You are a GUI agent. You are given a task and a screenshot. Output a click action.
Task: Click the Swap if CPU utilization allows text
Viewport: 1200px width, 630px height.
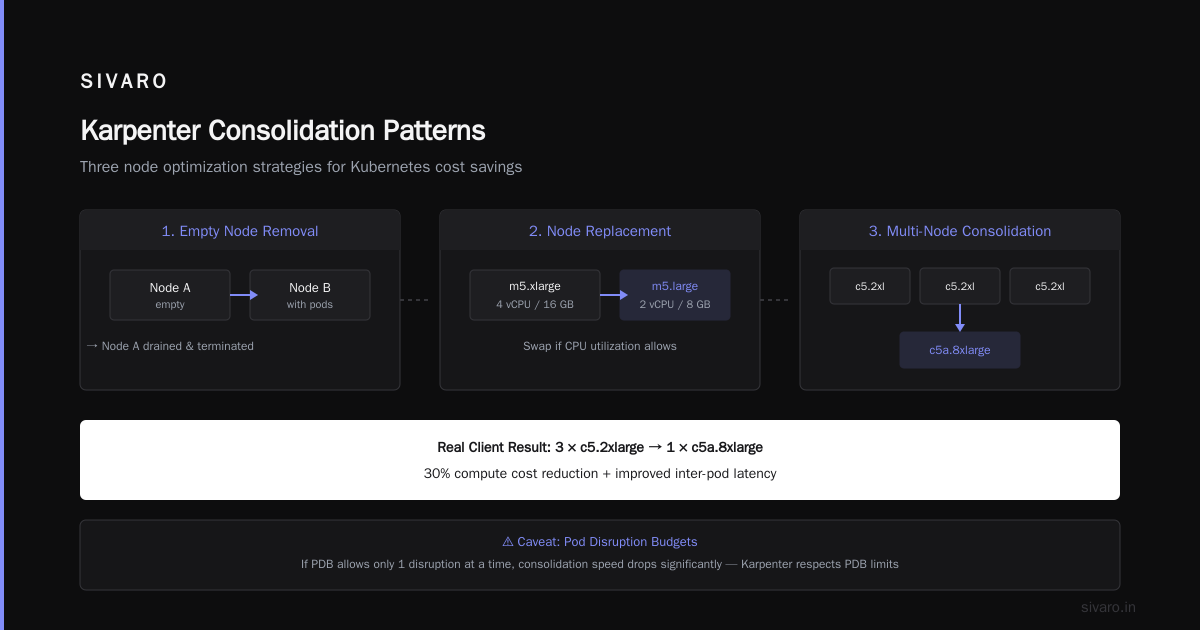600,346
